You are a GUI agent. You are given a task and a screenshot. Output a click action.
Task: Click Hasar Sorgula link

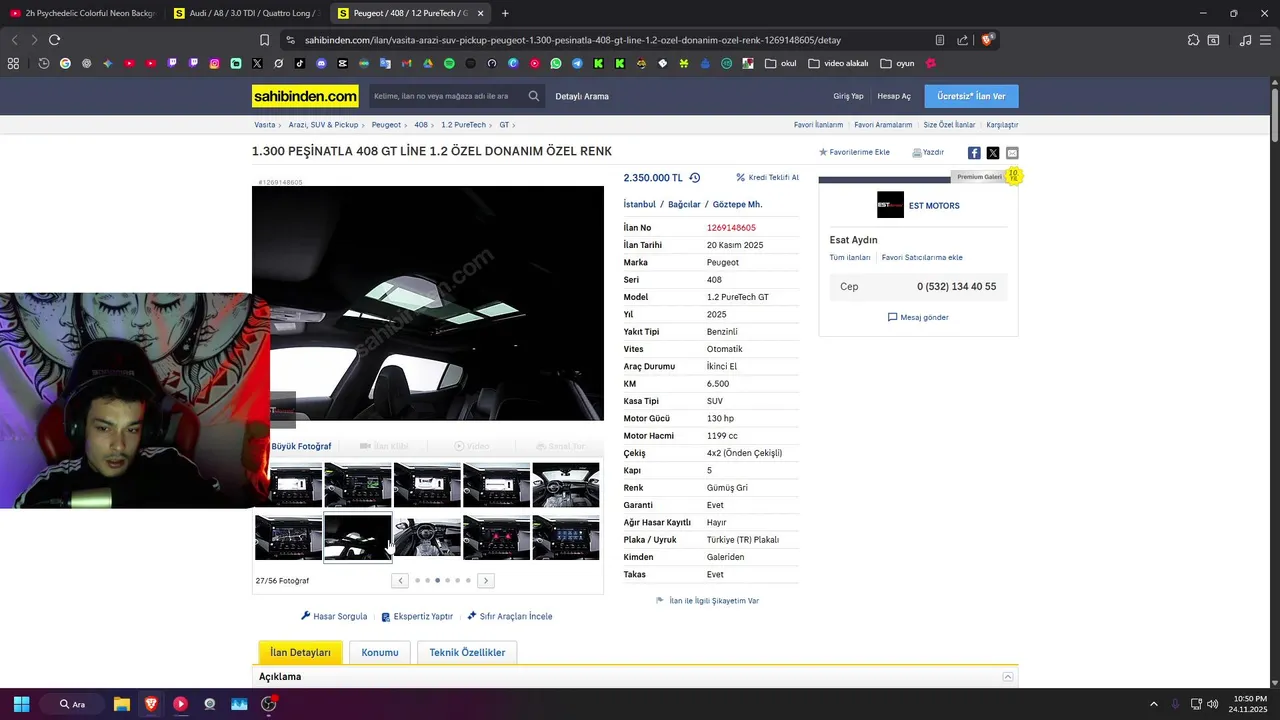pos(334,616)
